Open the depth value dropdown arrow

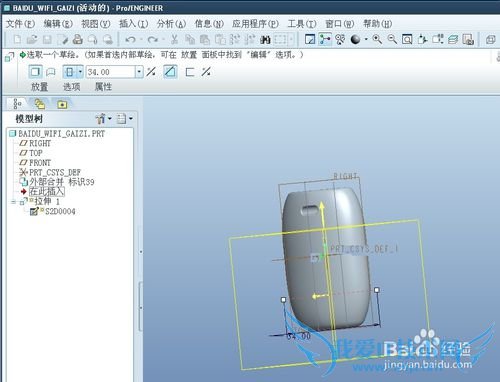139,72
